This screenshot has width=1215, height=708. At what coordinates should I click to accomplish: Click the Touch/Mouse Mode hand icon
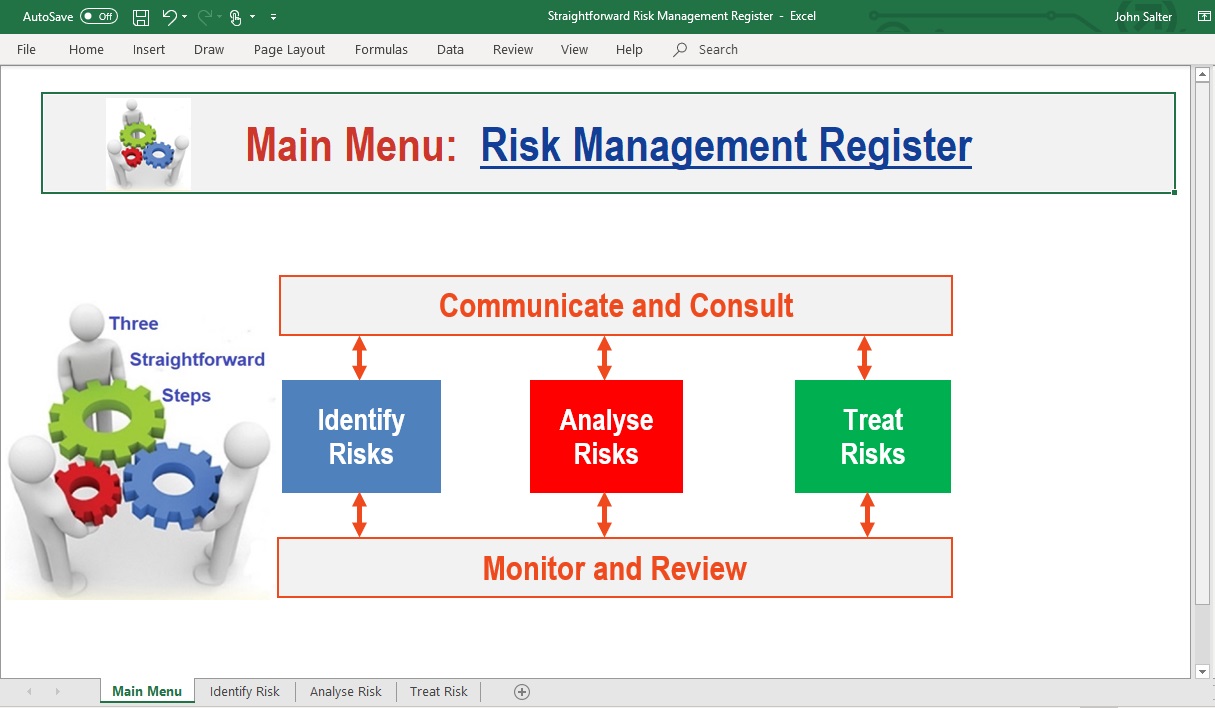pos(236,17)
